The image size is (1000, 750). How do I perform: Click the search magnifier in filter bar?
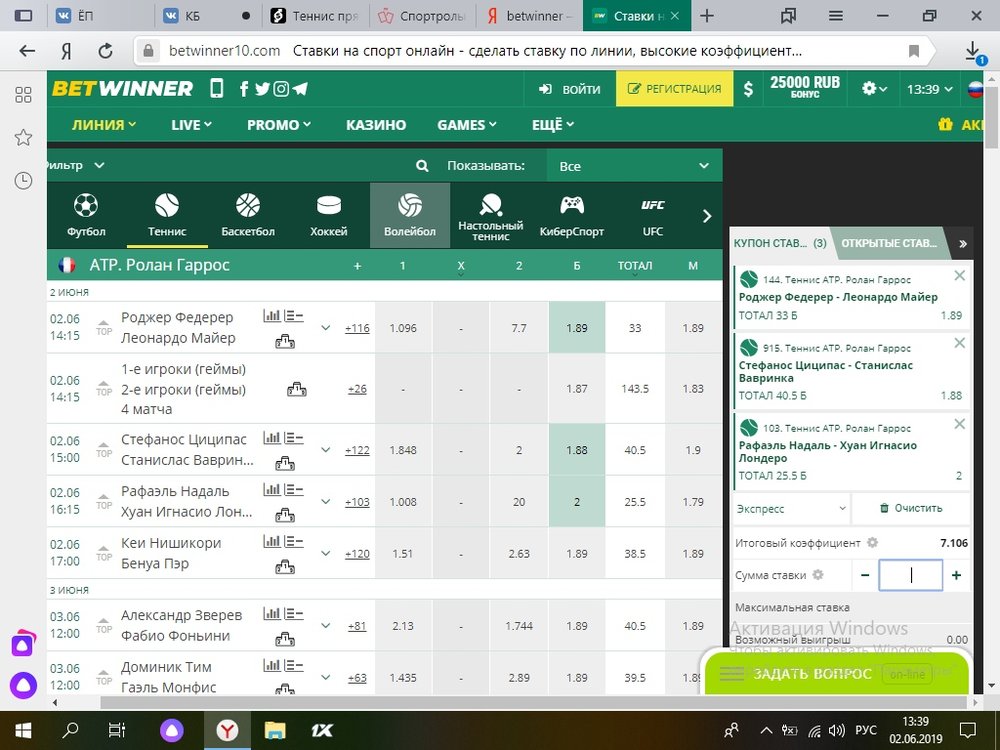(422, 166)
